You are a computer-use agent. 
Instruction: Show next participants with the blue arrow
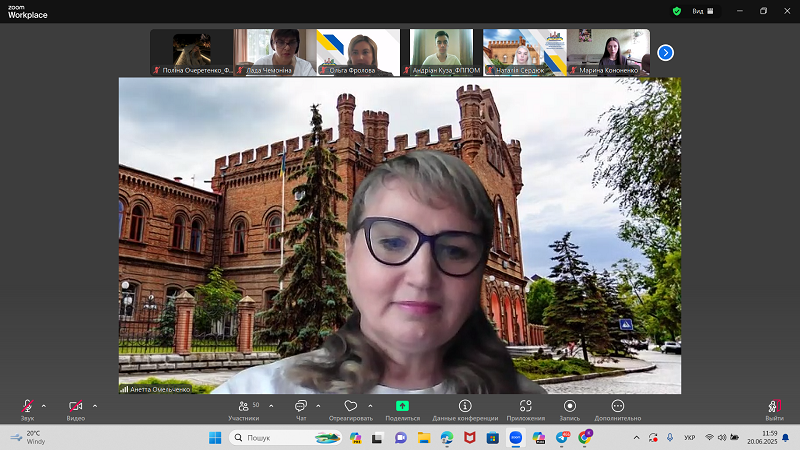665,53
